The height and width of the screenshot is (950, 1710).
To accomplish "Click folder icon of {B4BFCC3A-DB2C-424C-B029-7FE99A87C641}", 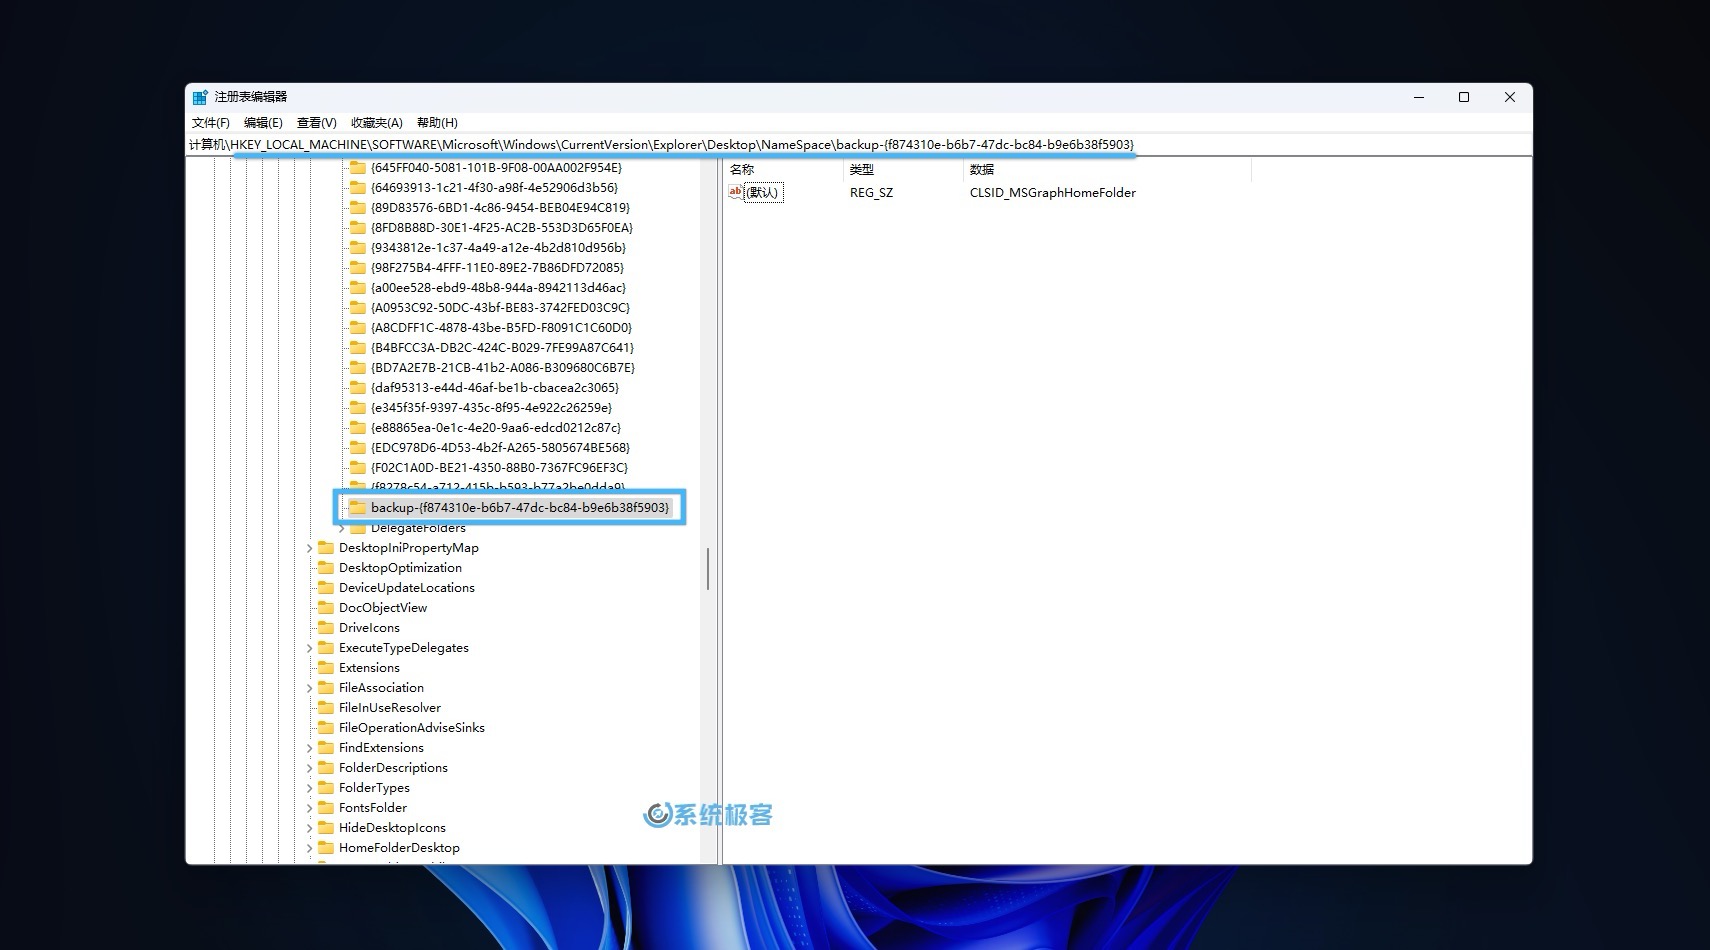I will [x=357, y=348].
